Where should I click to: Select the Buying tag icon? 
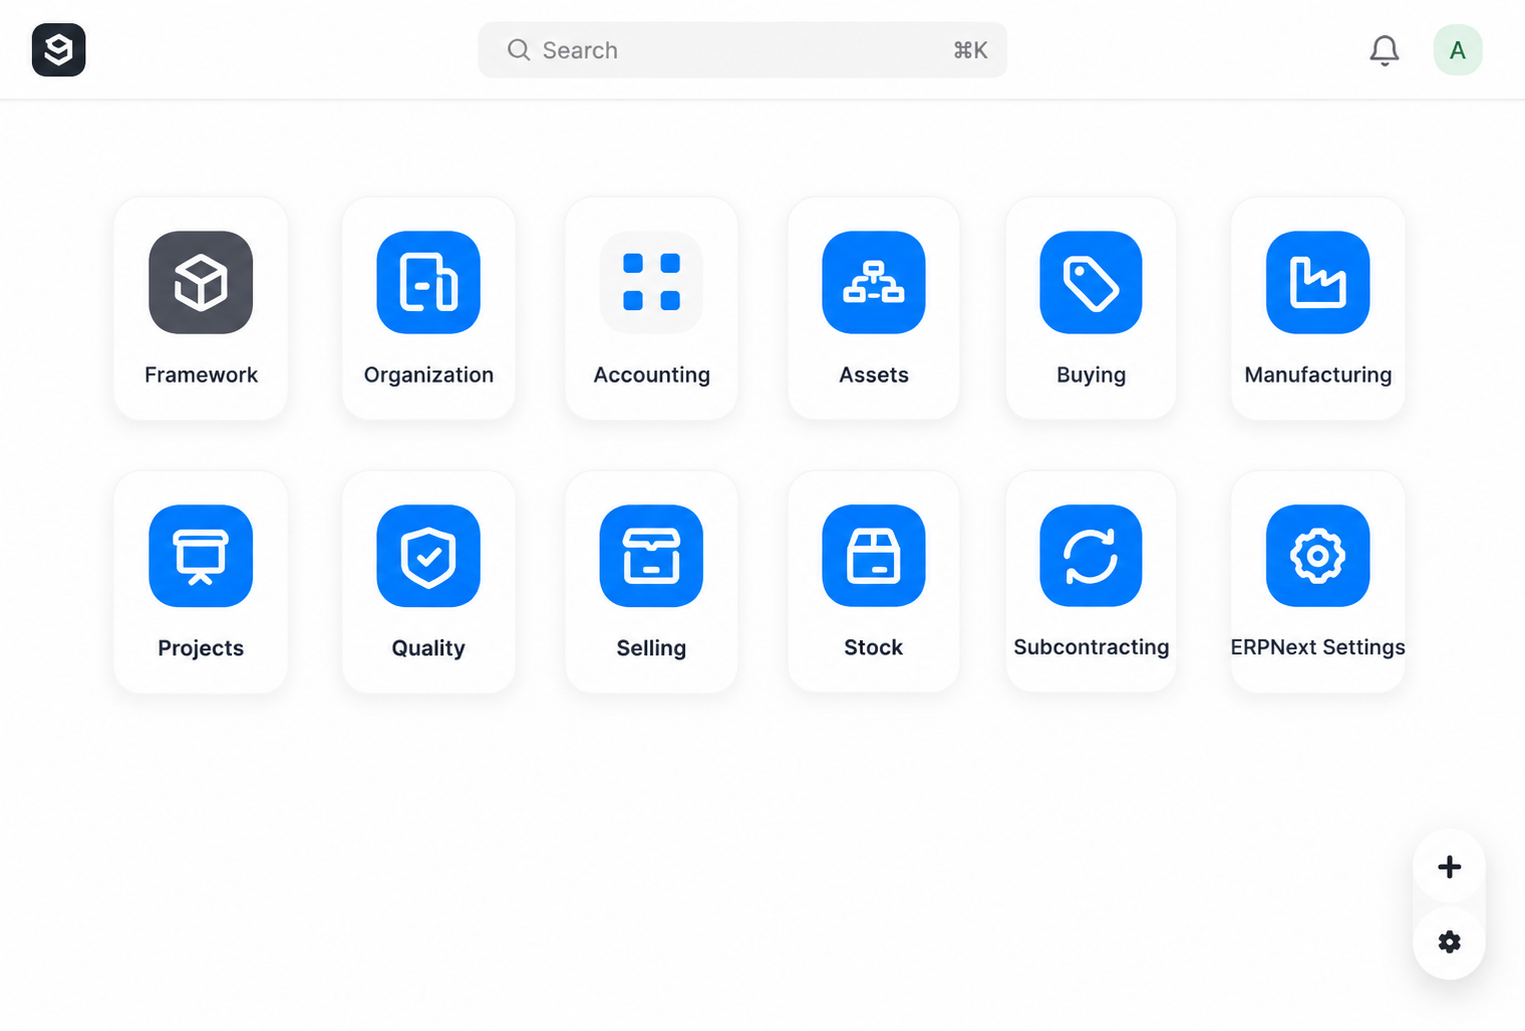[x=1091, y=282]
